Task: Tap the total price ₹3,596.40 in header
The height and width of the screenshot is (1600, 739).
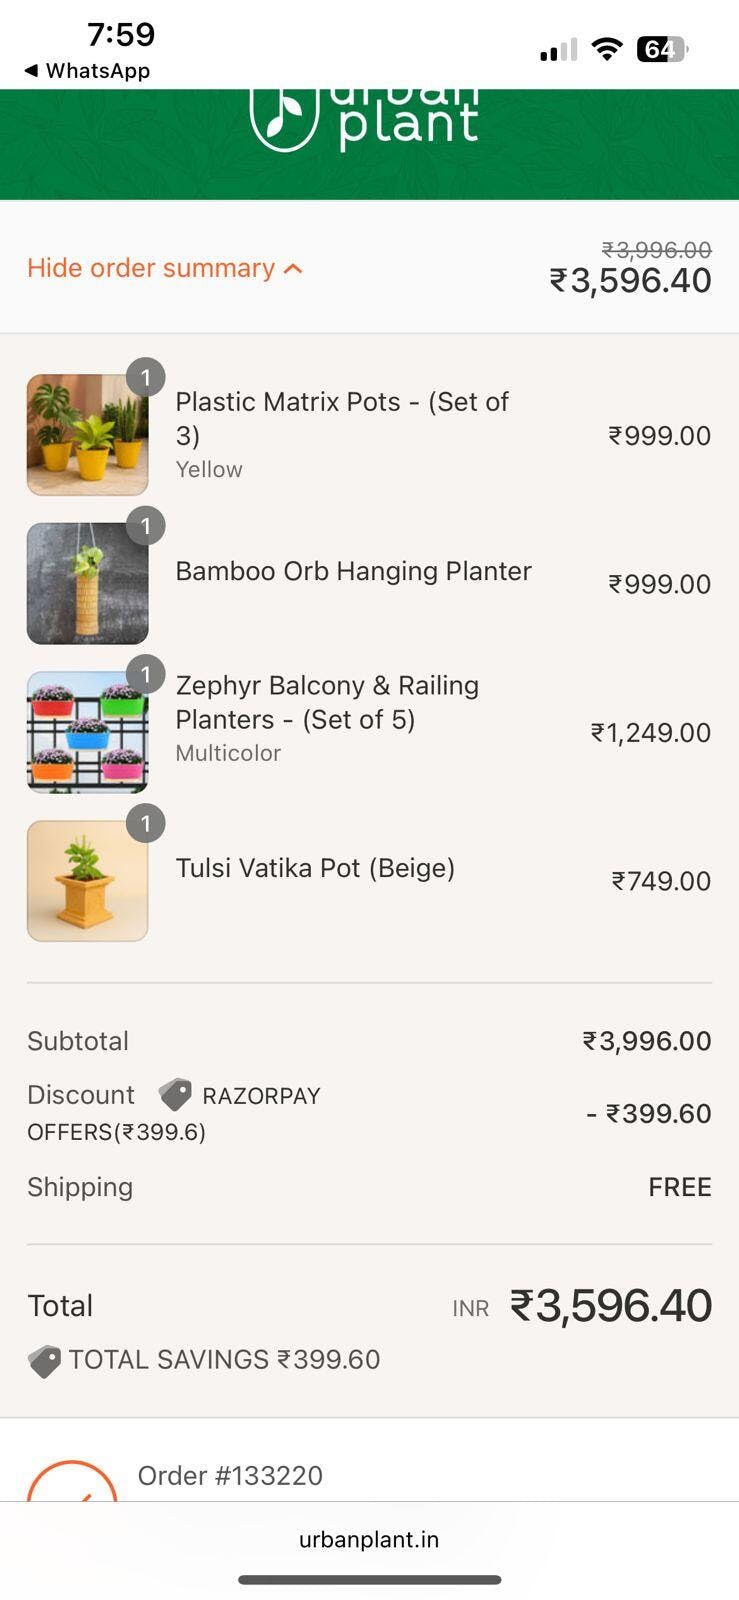Action: pyautogui.click(x=630, y=280)
